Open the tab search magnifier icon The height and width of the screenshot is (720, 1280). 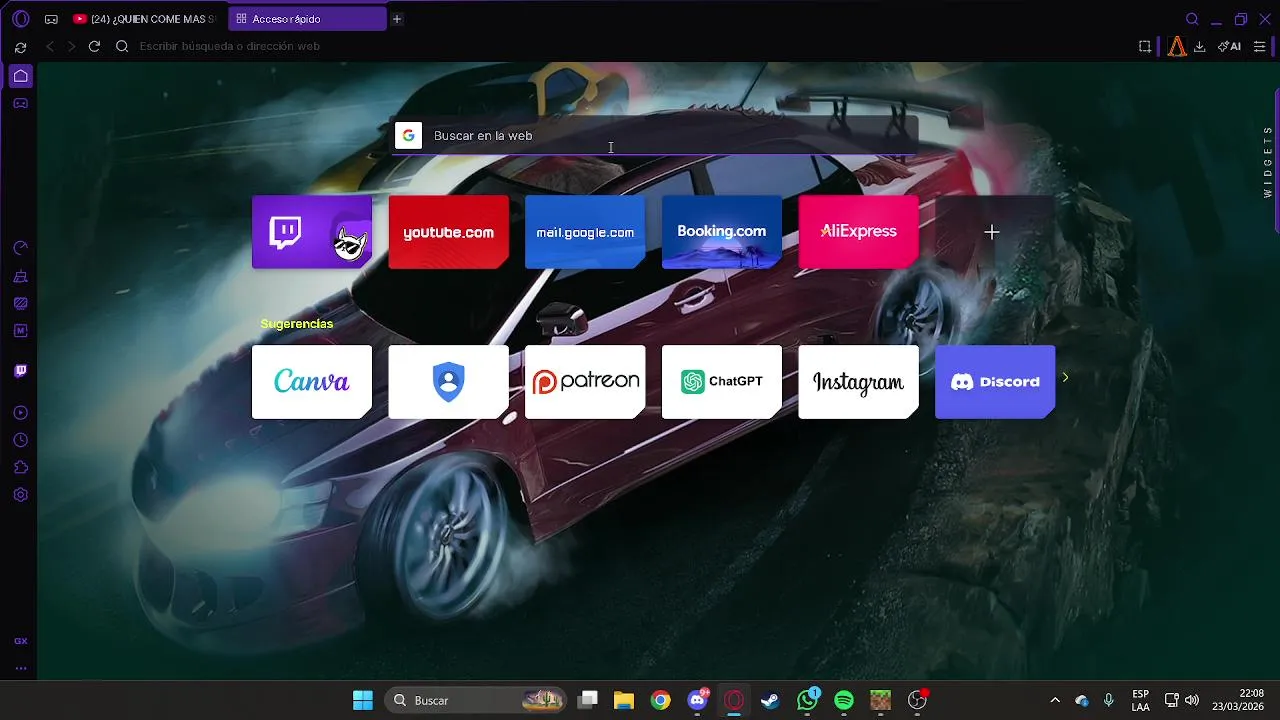(x=1192, y=19)
